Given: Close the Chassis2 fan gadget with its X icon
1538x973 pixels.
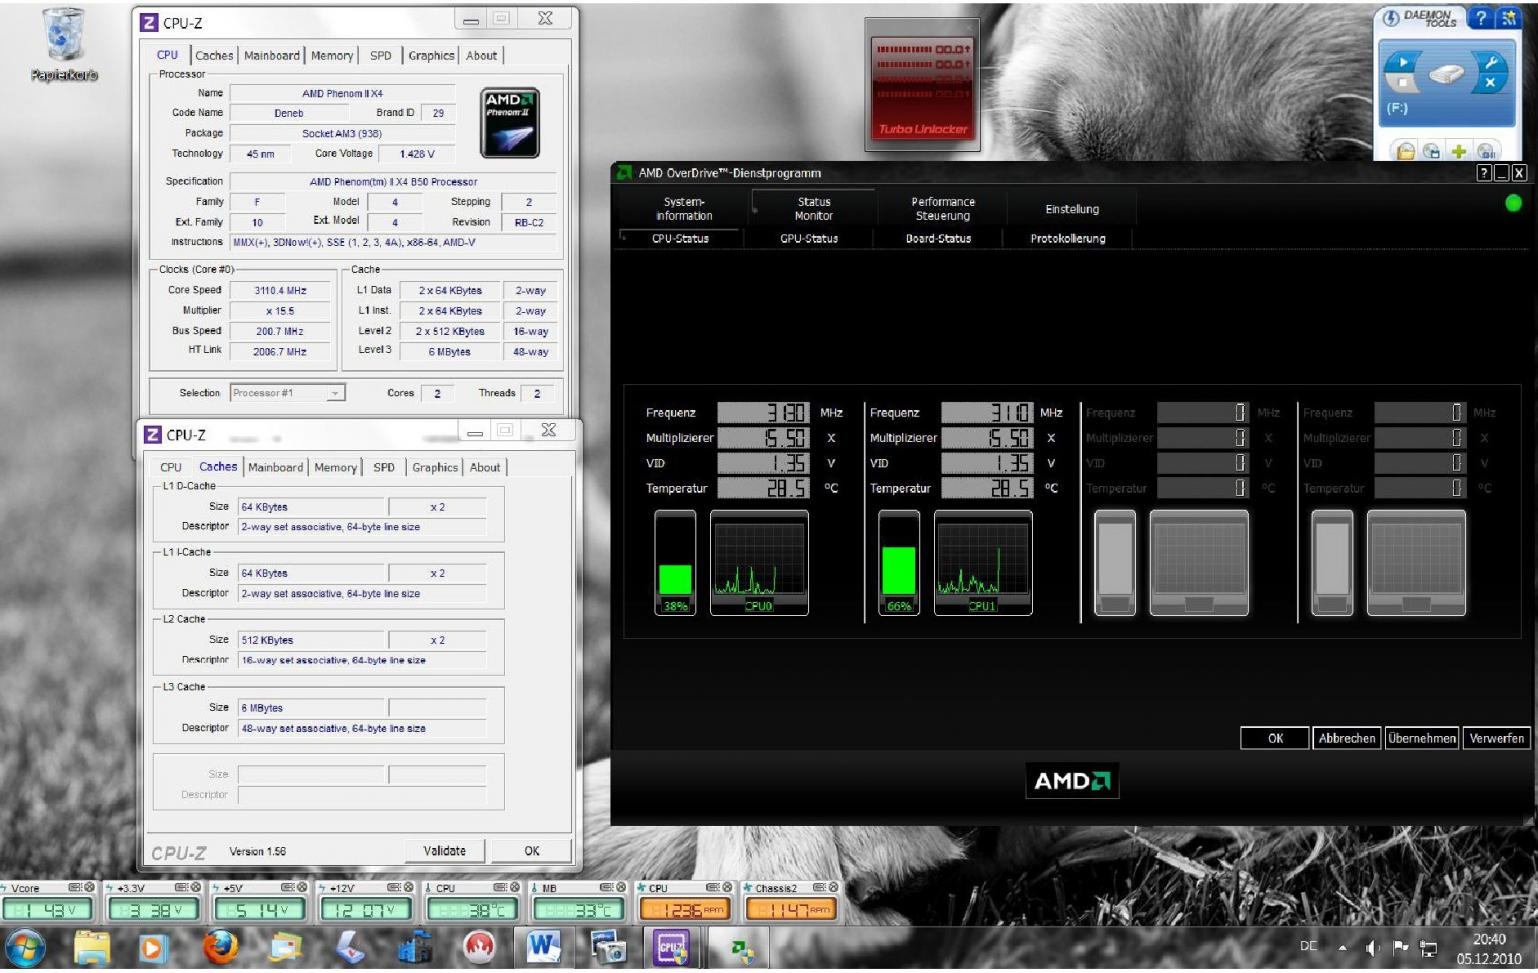Looking at the screenshot, I should [x=833, y=887].
